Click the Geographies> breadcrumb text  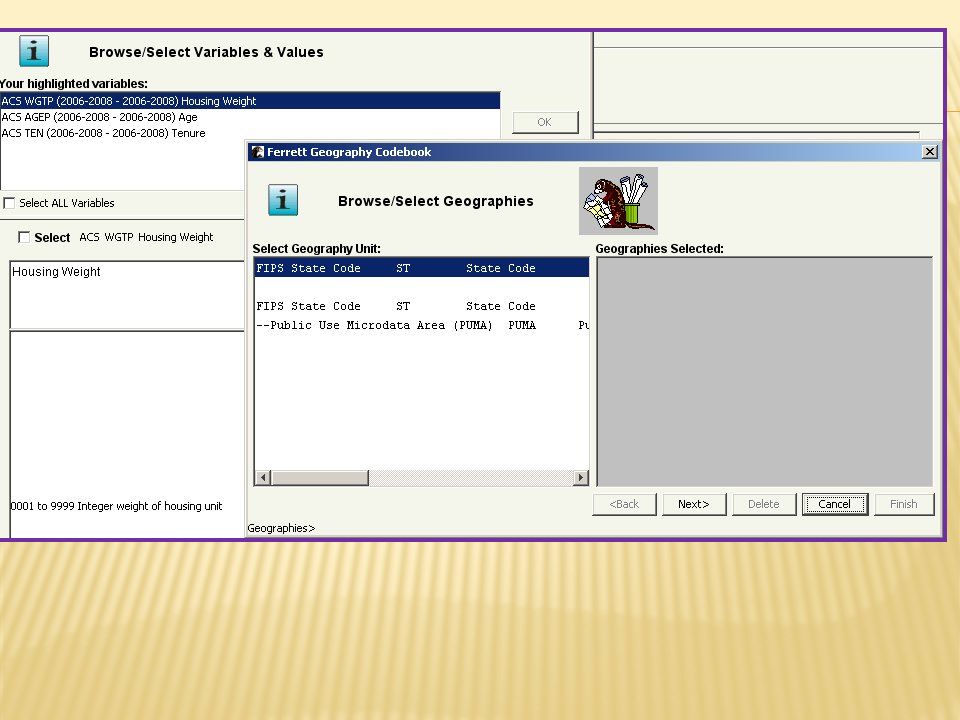(281, 528)
